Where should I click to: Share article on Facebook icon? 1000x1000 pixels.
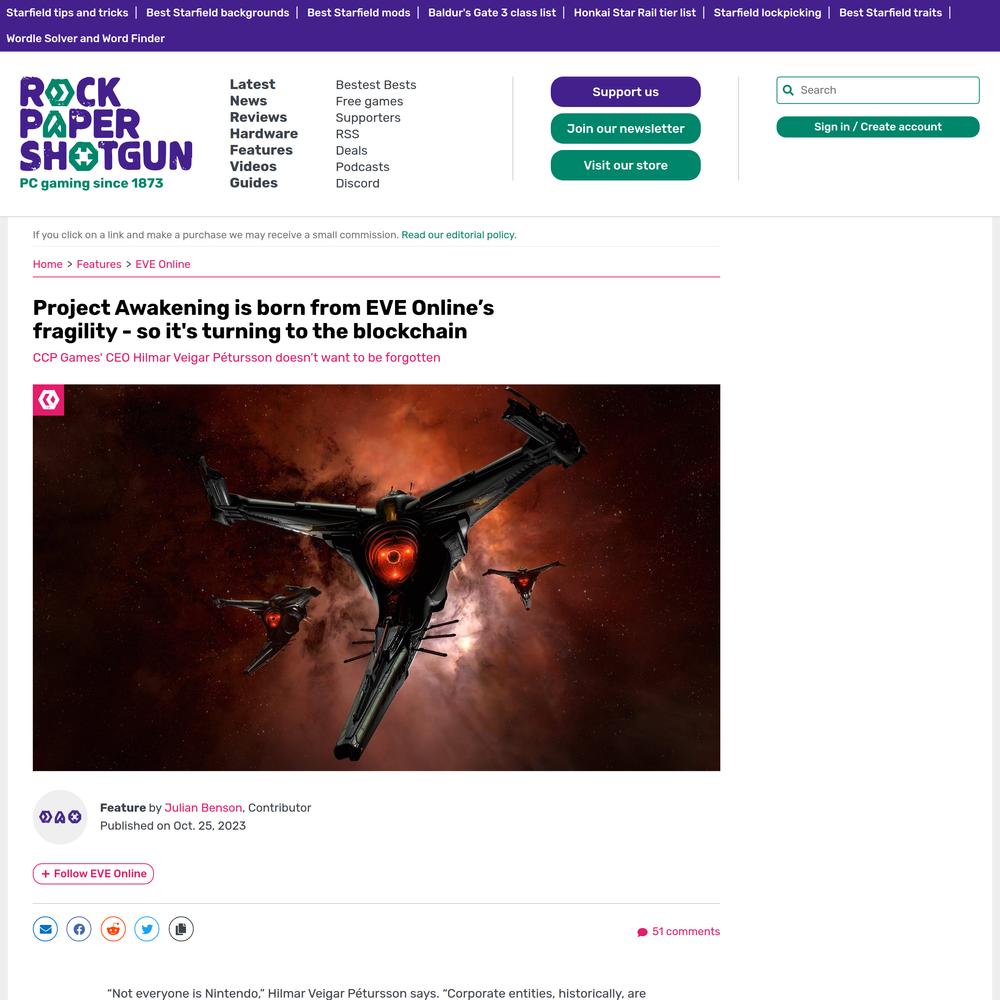(x=79, y=929)
